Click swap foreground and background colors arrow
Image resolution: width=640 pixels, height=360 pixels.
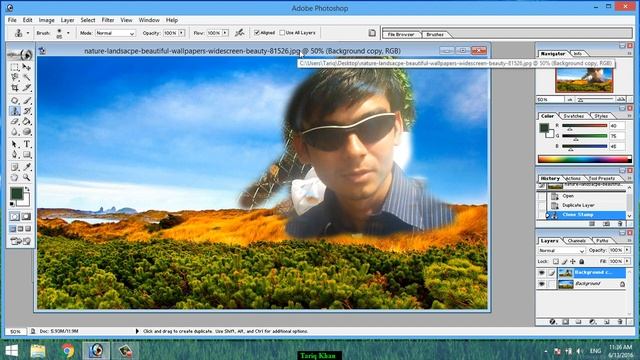tap(27, 189)
